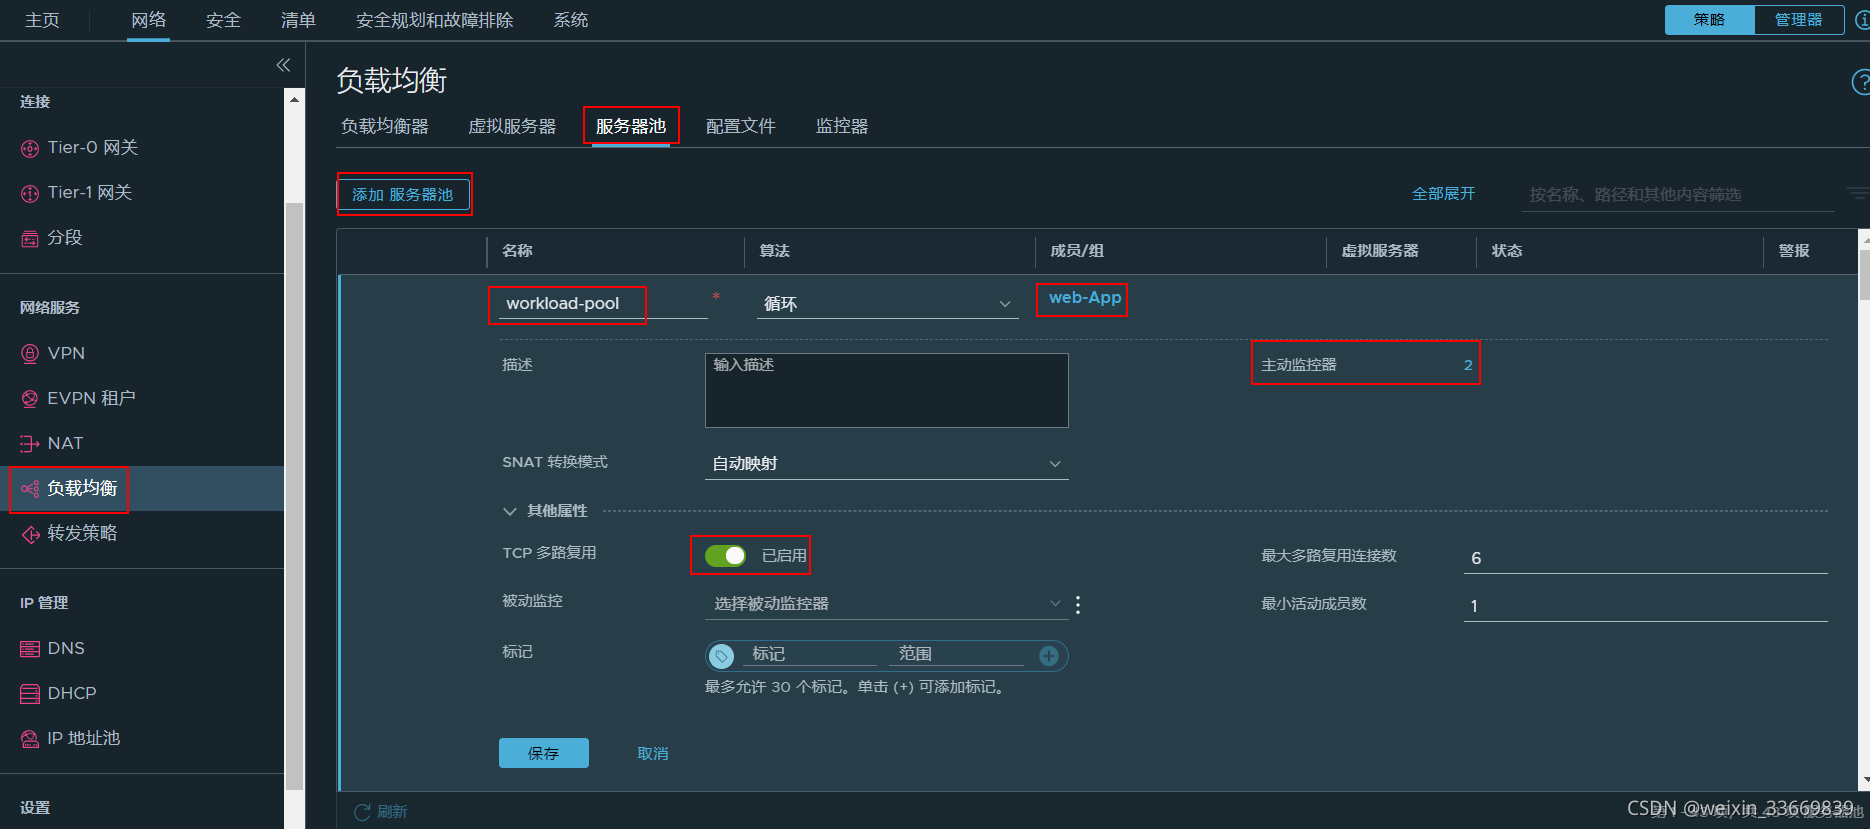Open Tier-0 网关 in sidebar
This screenshot has width=1870, height=829.
pyautogui.click(x=93, y=148)
